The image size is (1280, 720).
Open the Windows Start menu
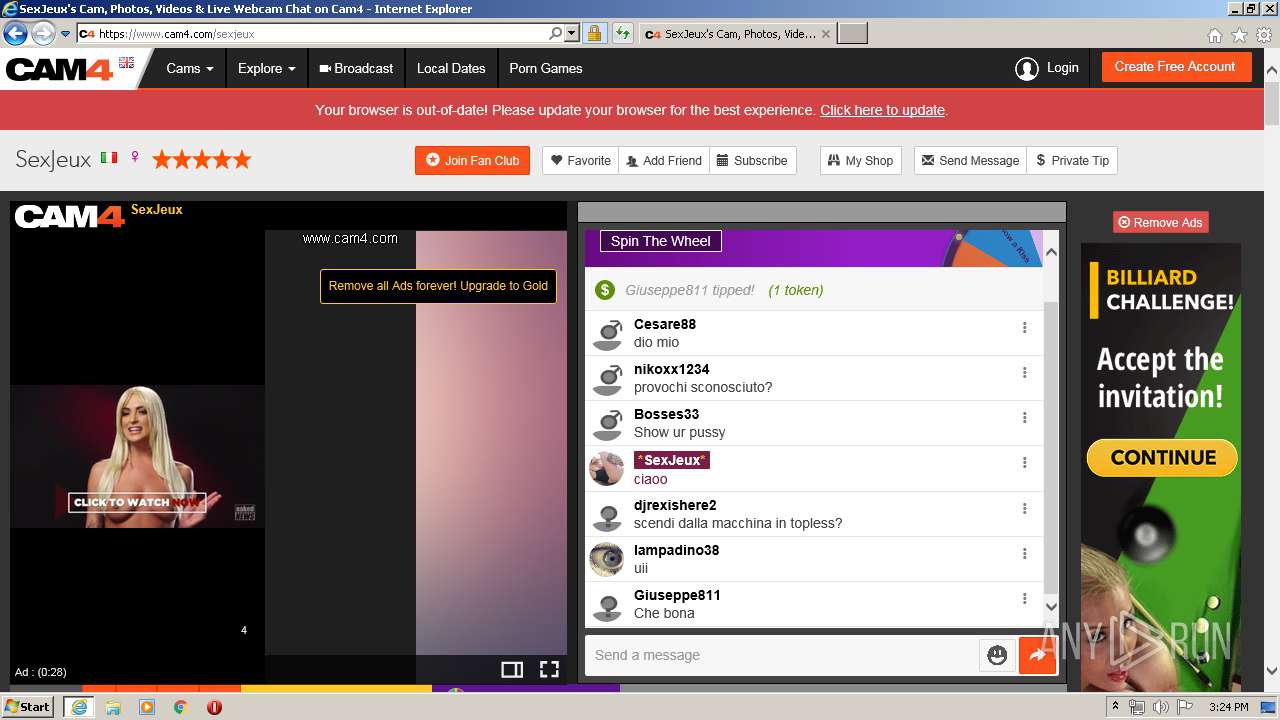click(x=27, y=706)
